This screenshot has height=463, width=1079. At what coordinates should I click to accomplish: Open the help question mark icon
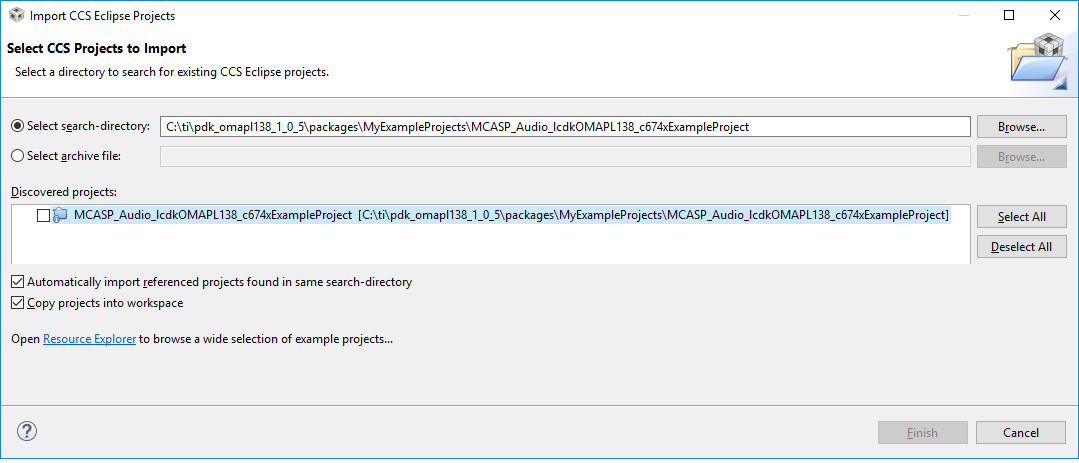27,432
